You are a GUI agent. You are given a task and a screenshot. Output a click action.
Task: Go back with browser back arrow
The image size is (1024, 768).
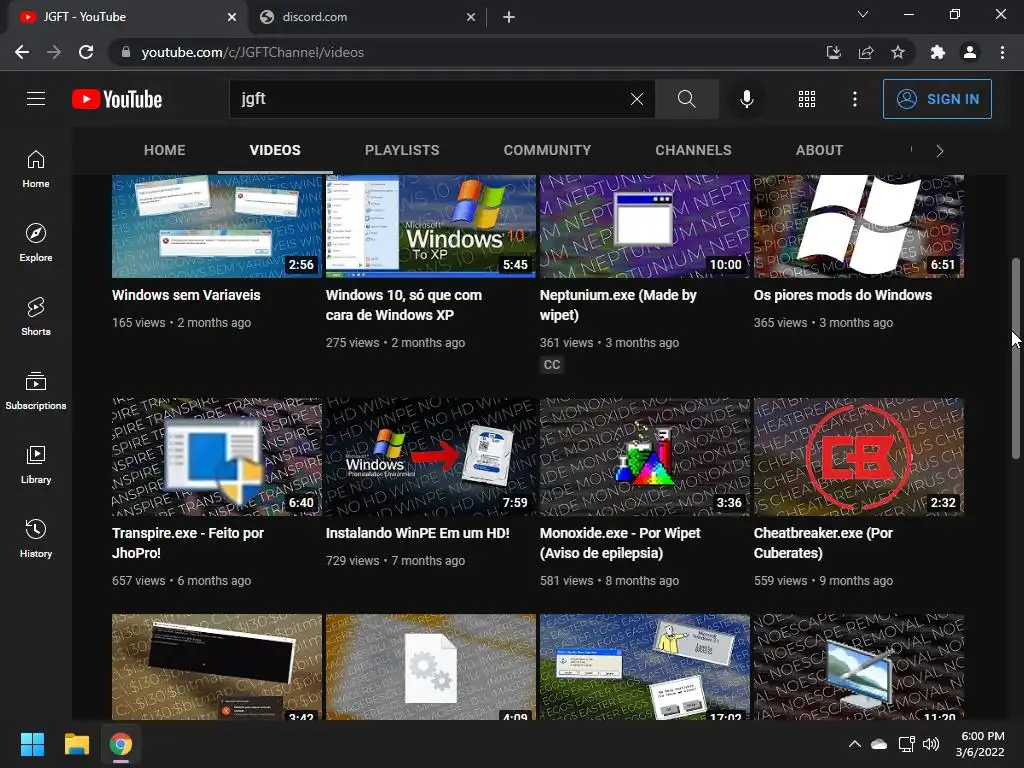[22, 52]
